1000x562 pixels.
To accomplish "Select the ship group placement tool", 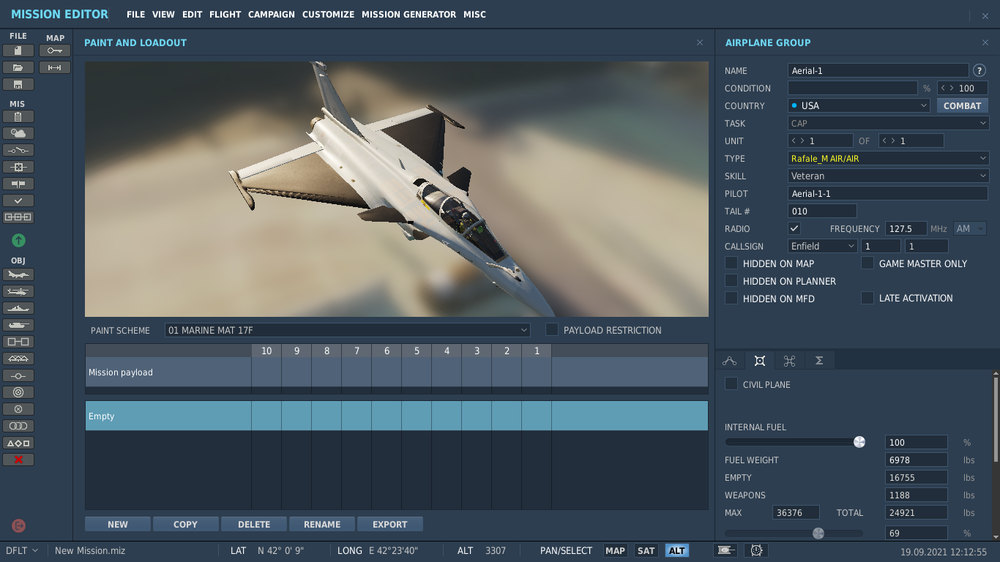I will 18,308.
